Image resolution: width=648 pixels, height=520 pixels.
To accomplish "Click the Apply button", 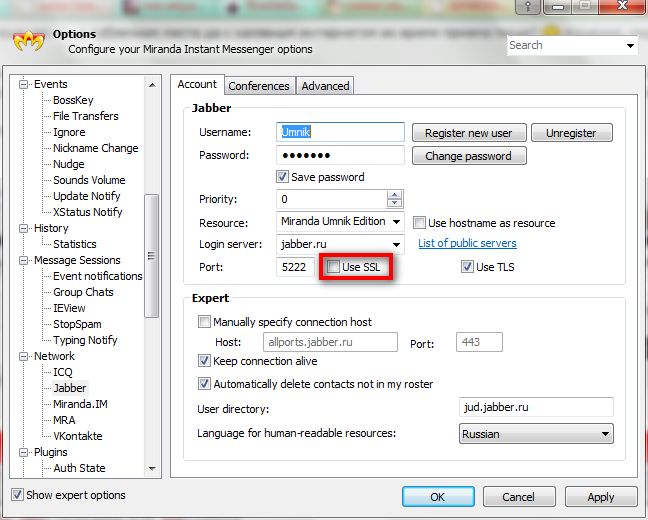I will (601, 496).
